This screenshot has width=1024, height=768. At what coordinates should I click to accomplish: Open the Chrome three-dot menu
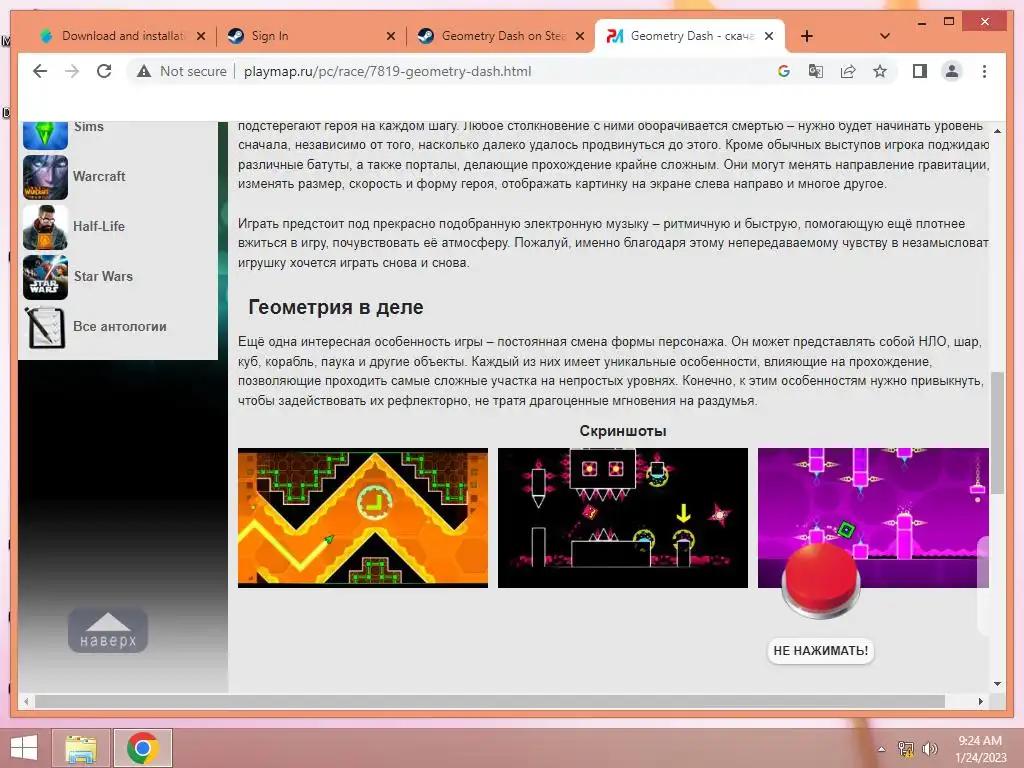click(984, 71)
